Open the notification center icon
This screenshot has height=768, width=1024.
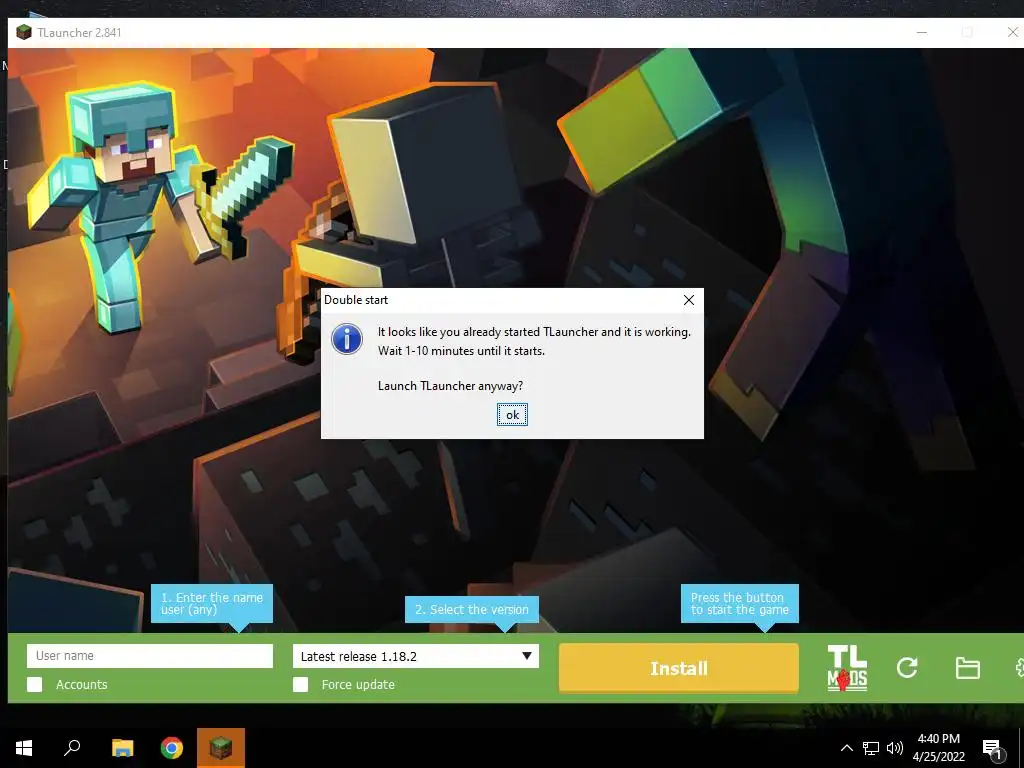coord(993,749)
